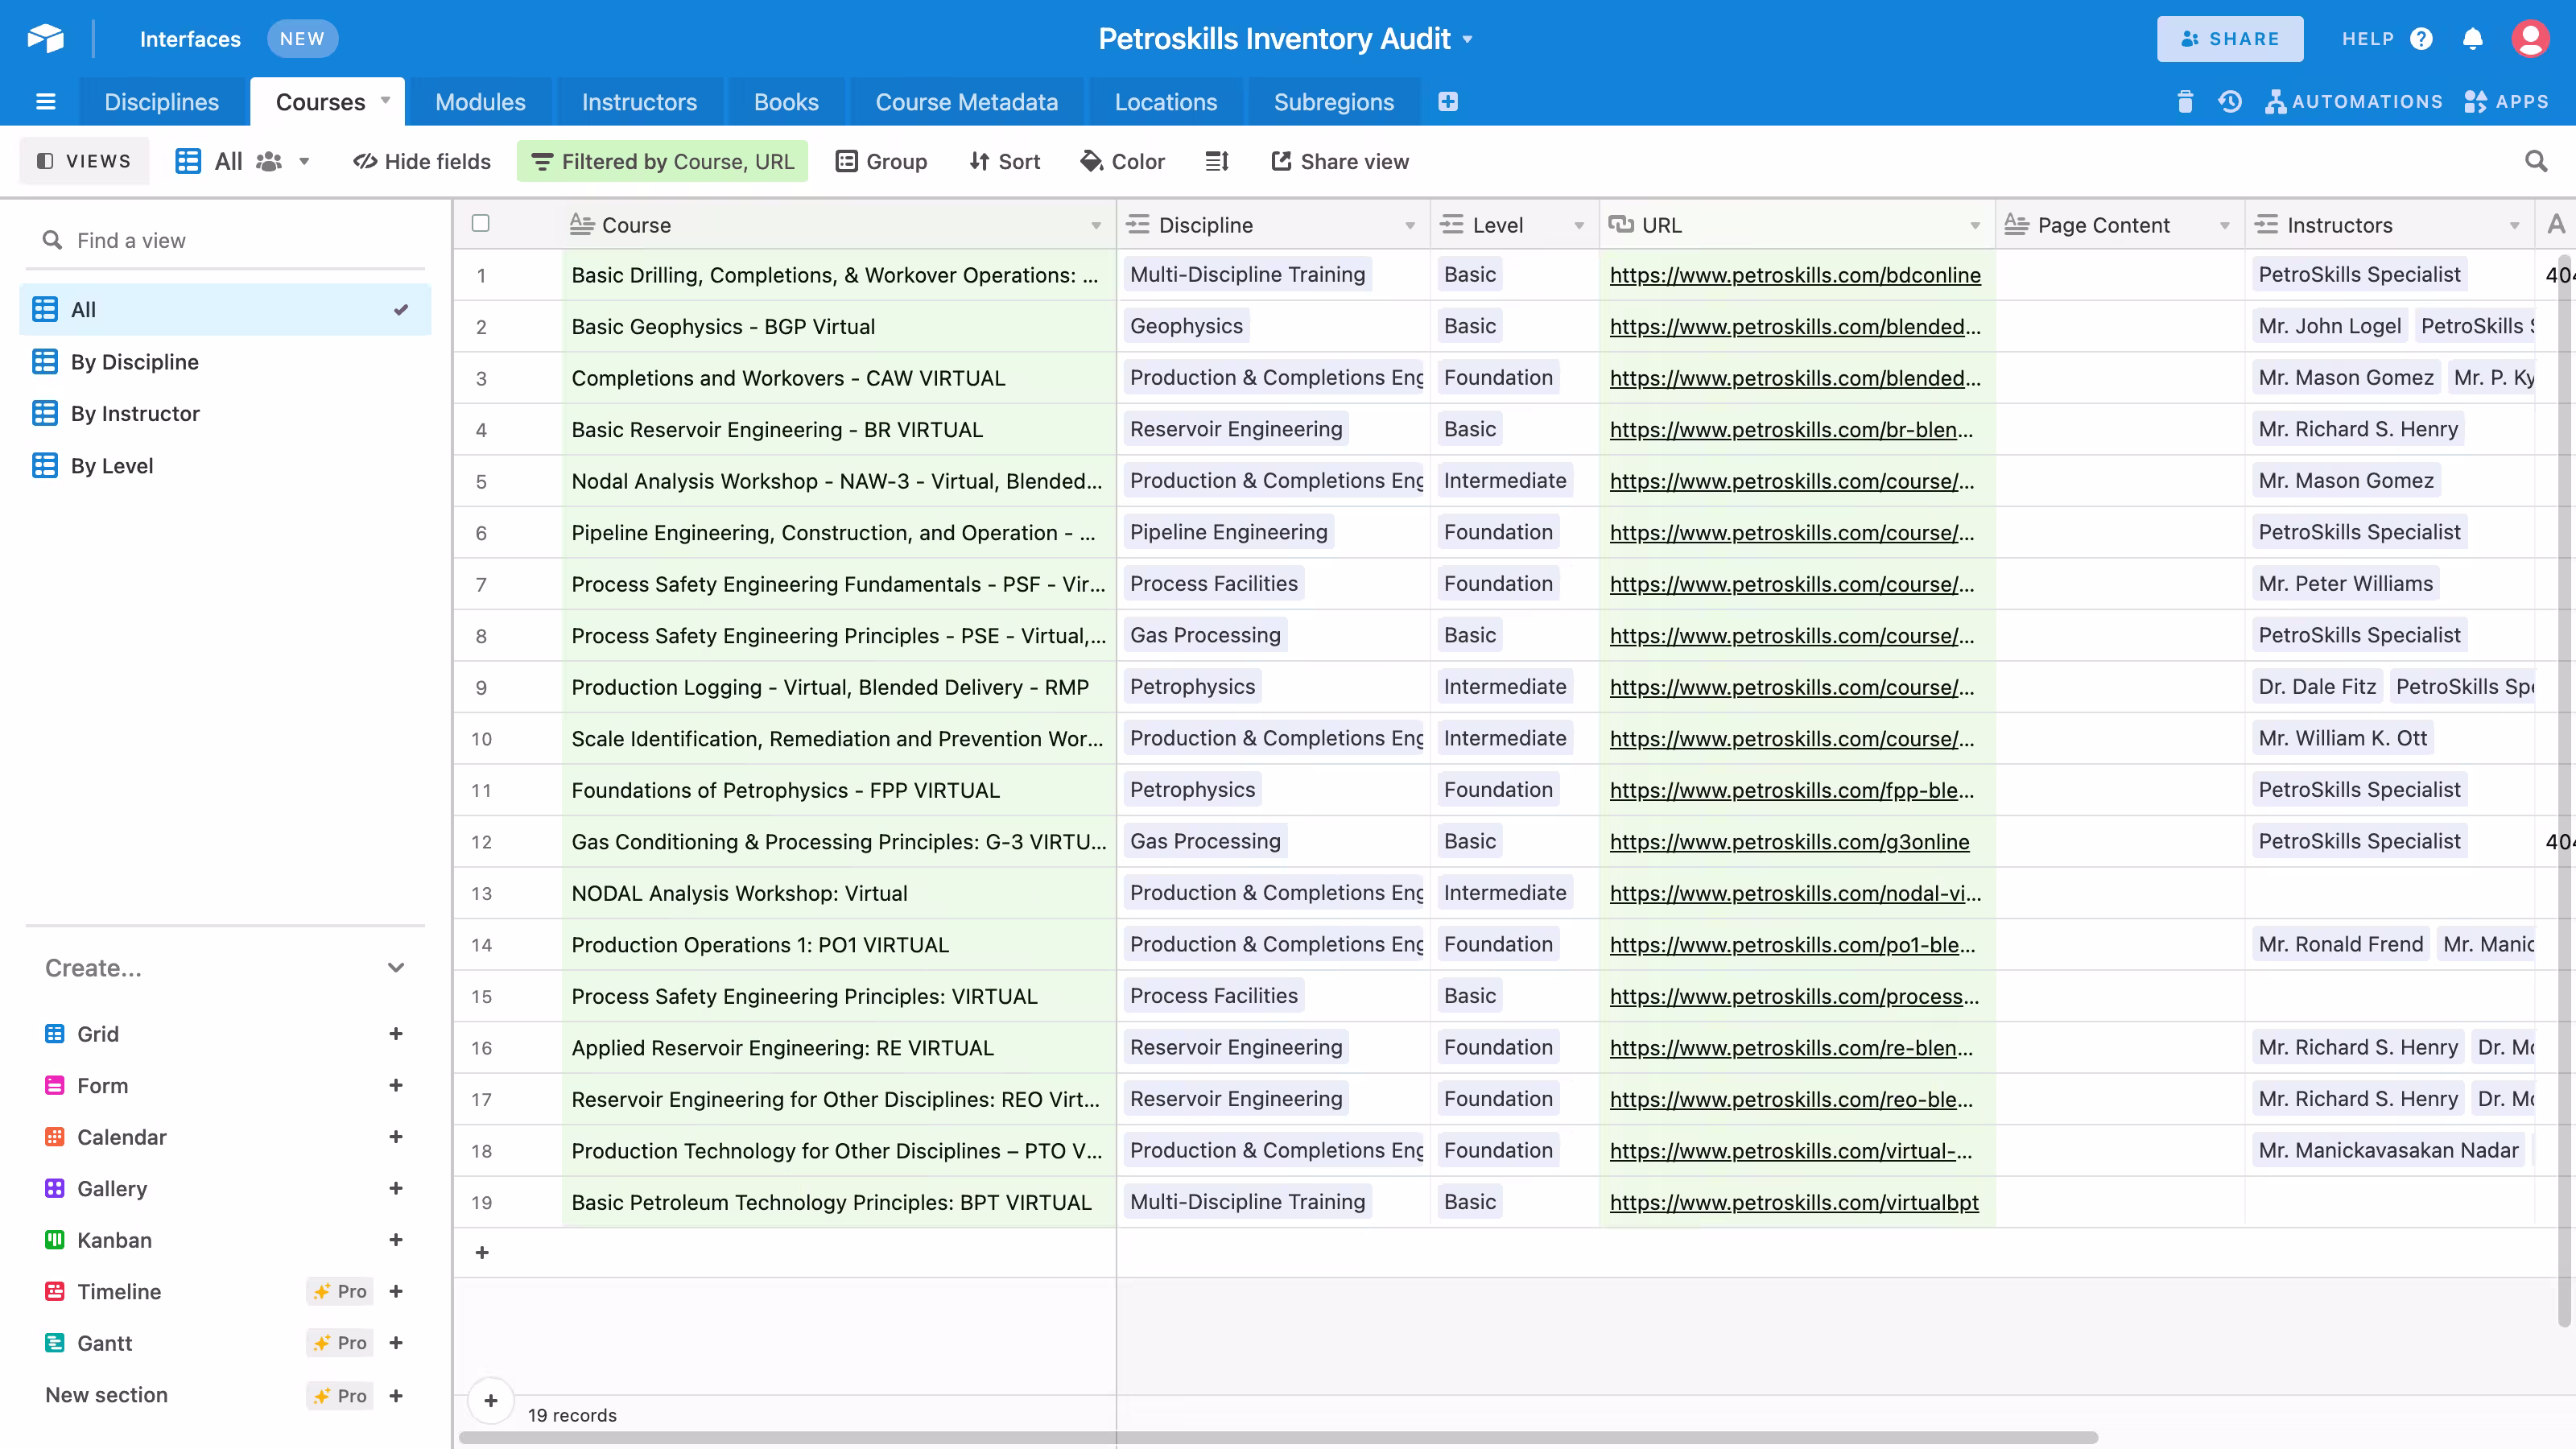
Task: Open the base history icon
Action: (2229, 102)
